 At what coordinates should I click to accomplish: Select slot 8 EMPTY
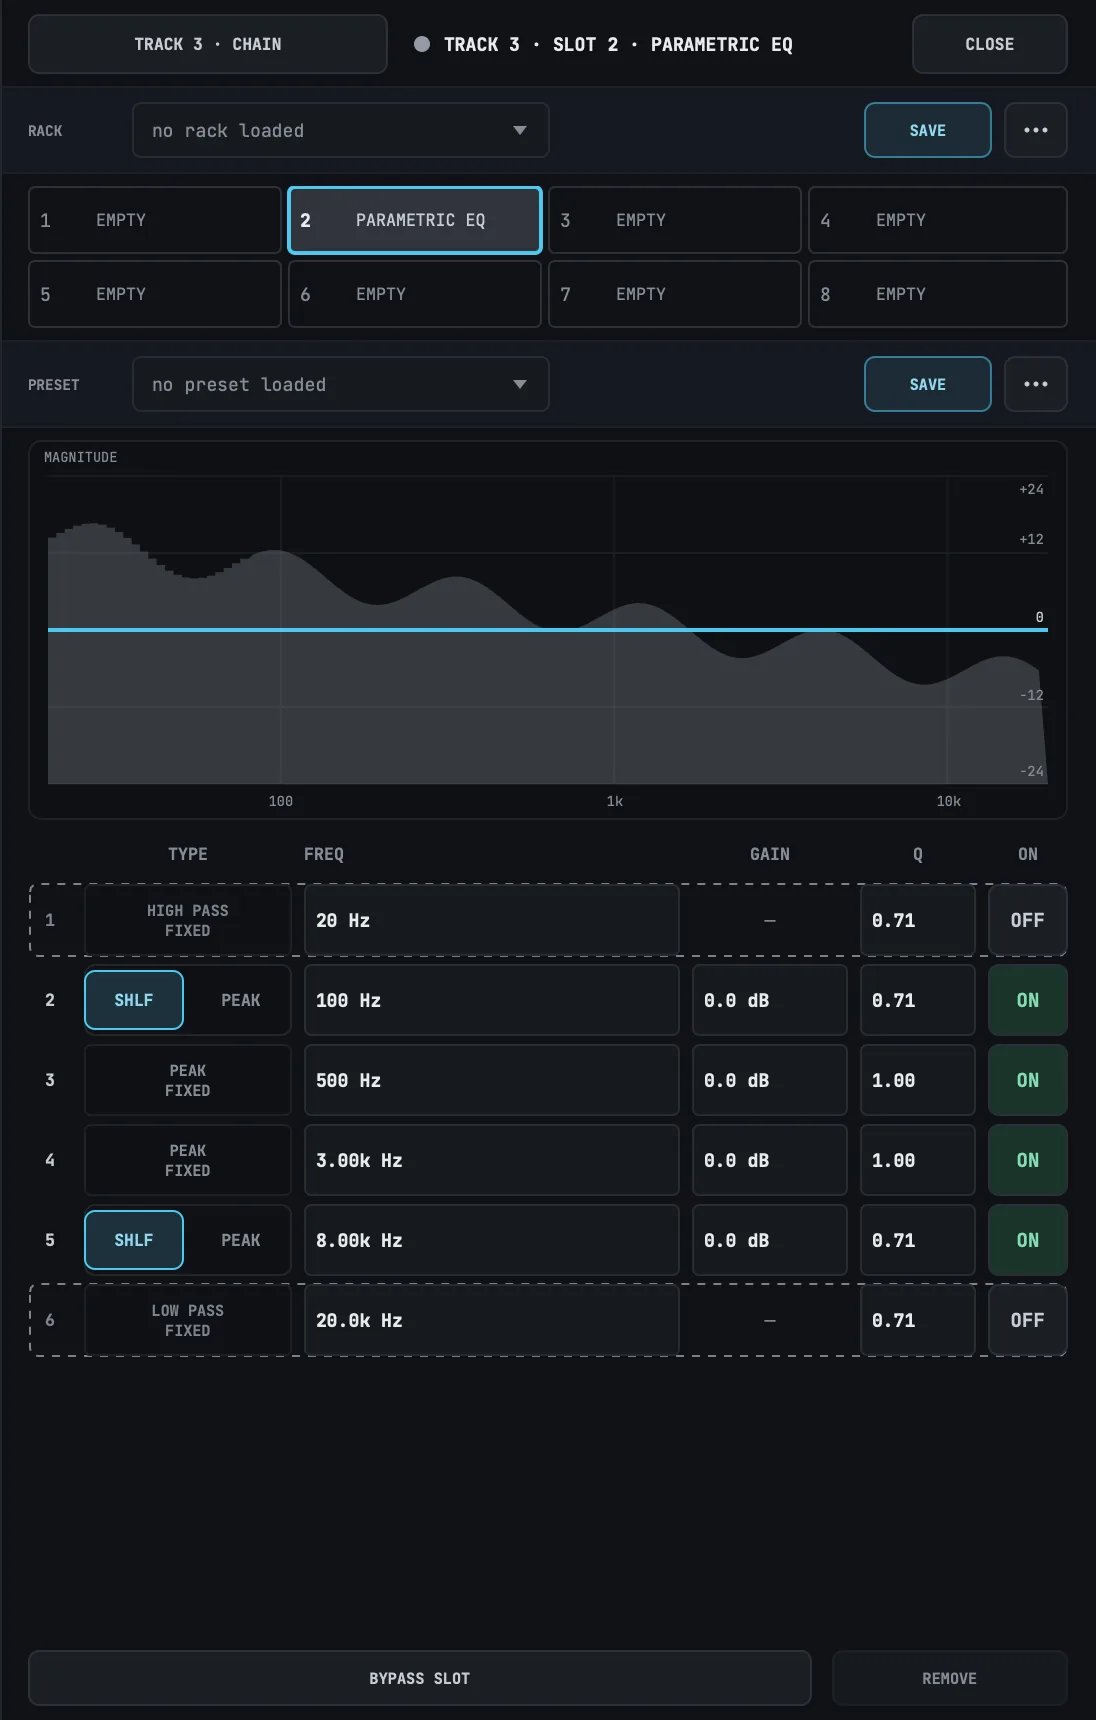(938, 294)
